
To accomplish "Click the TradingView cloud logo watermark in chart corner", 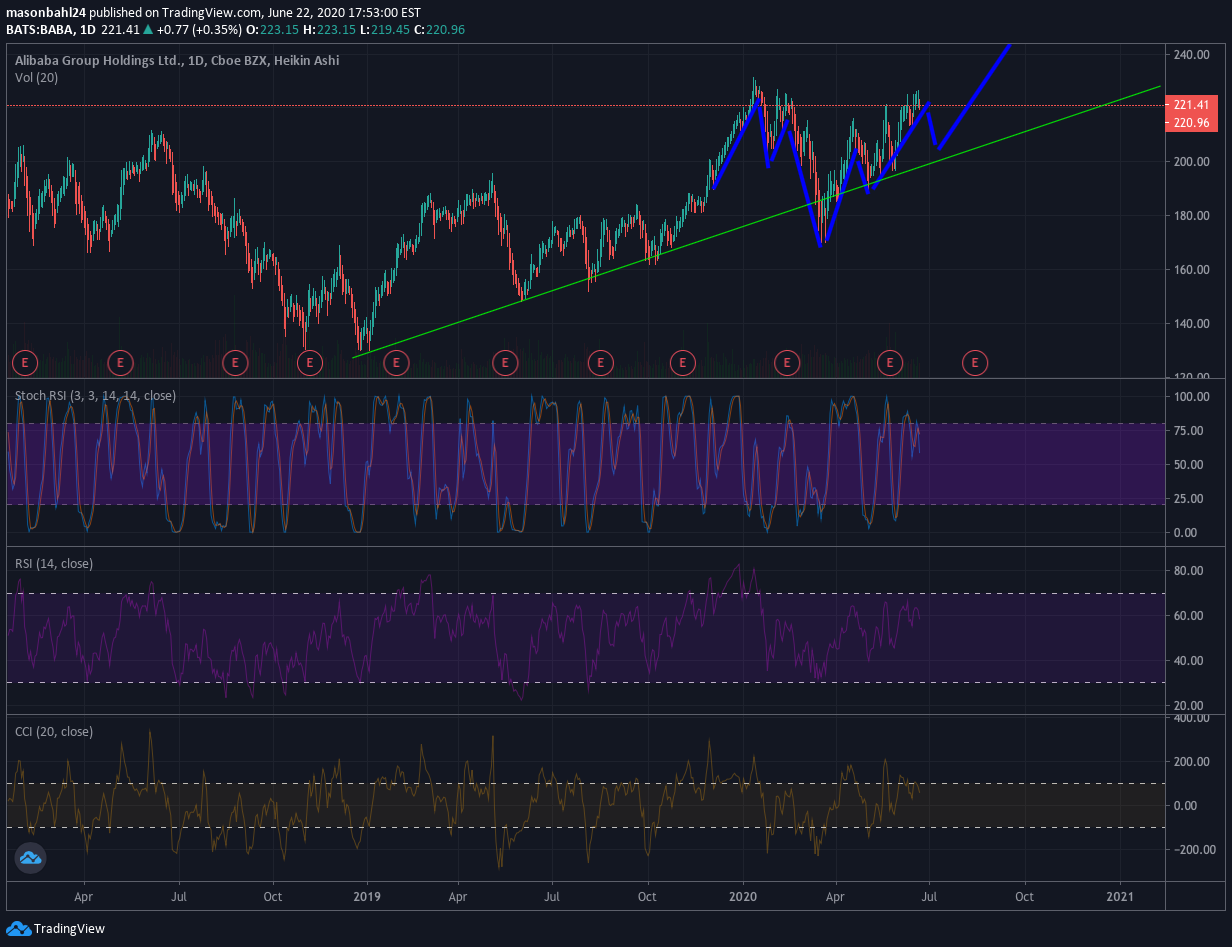I will tap(30, 858).
